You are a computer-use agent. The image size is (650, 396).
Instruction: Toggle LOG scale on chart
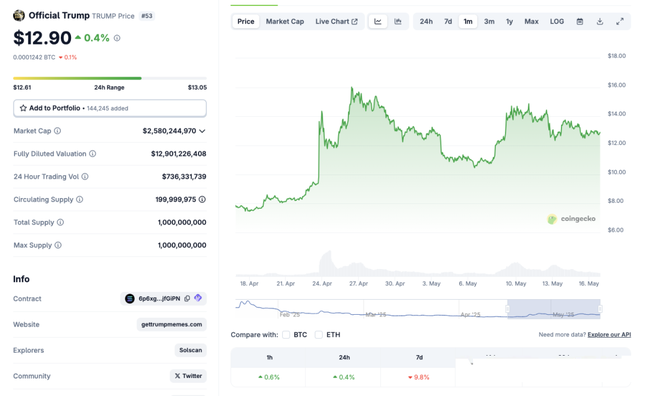tap(557, 22)
